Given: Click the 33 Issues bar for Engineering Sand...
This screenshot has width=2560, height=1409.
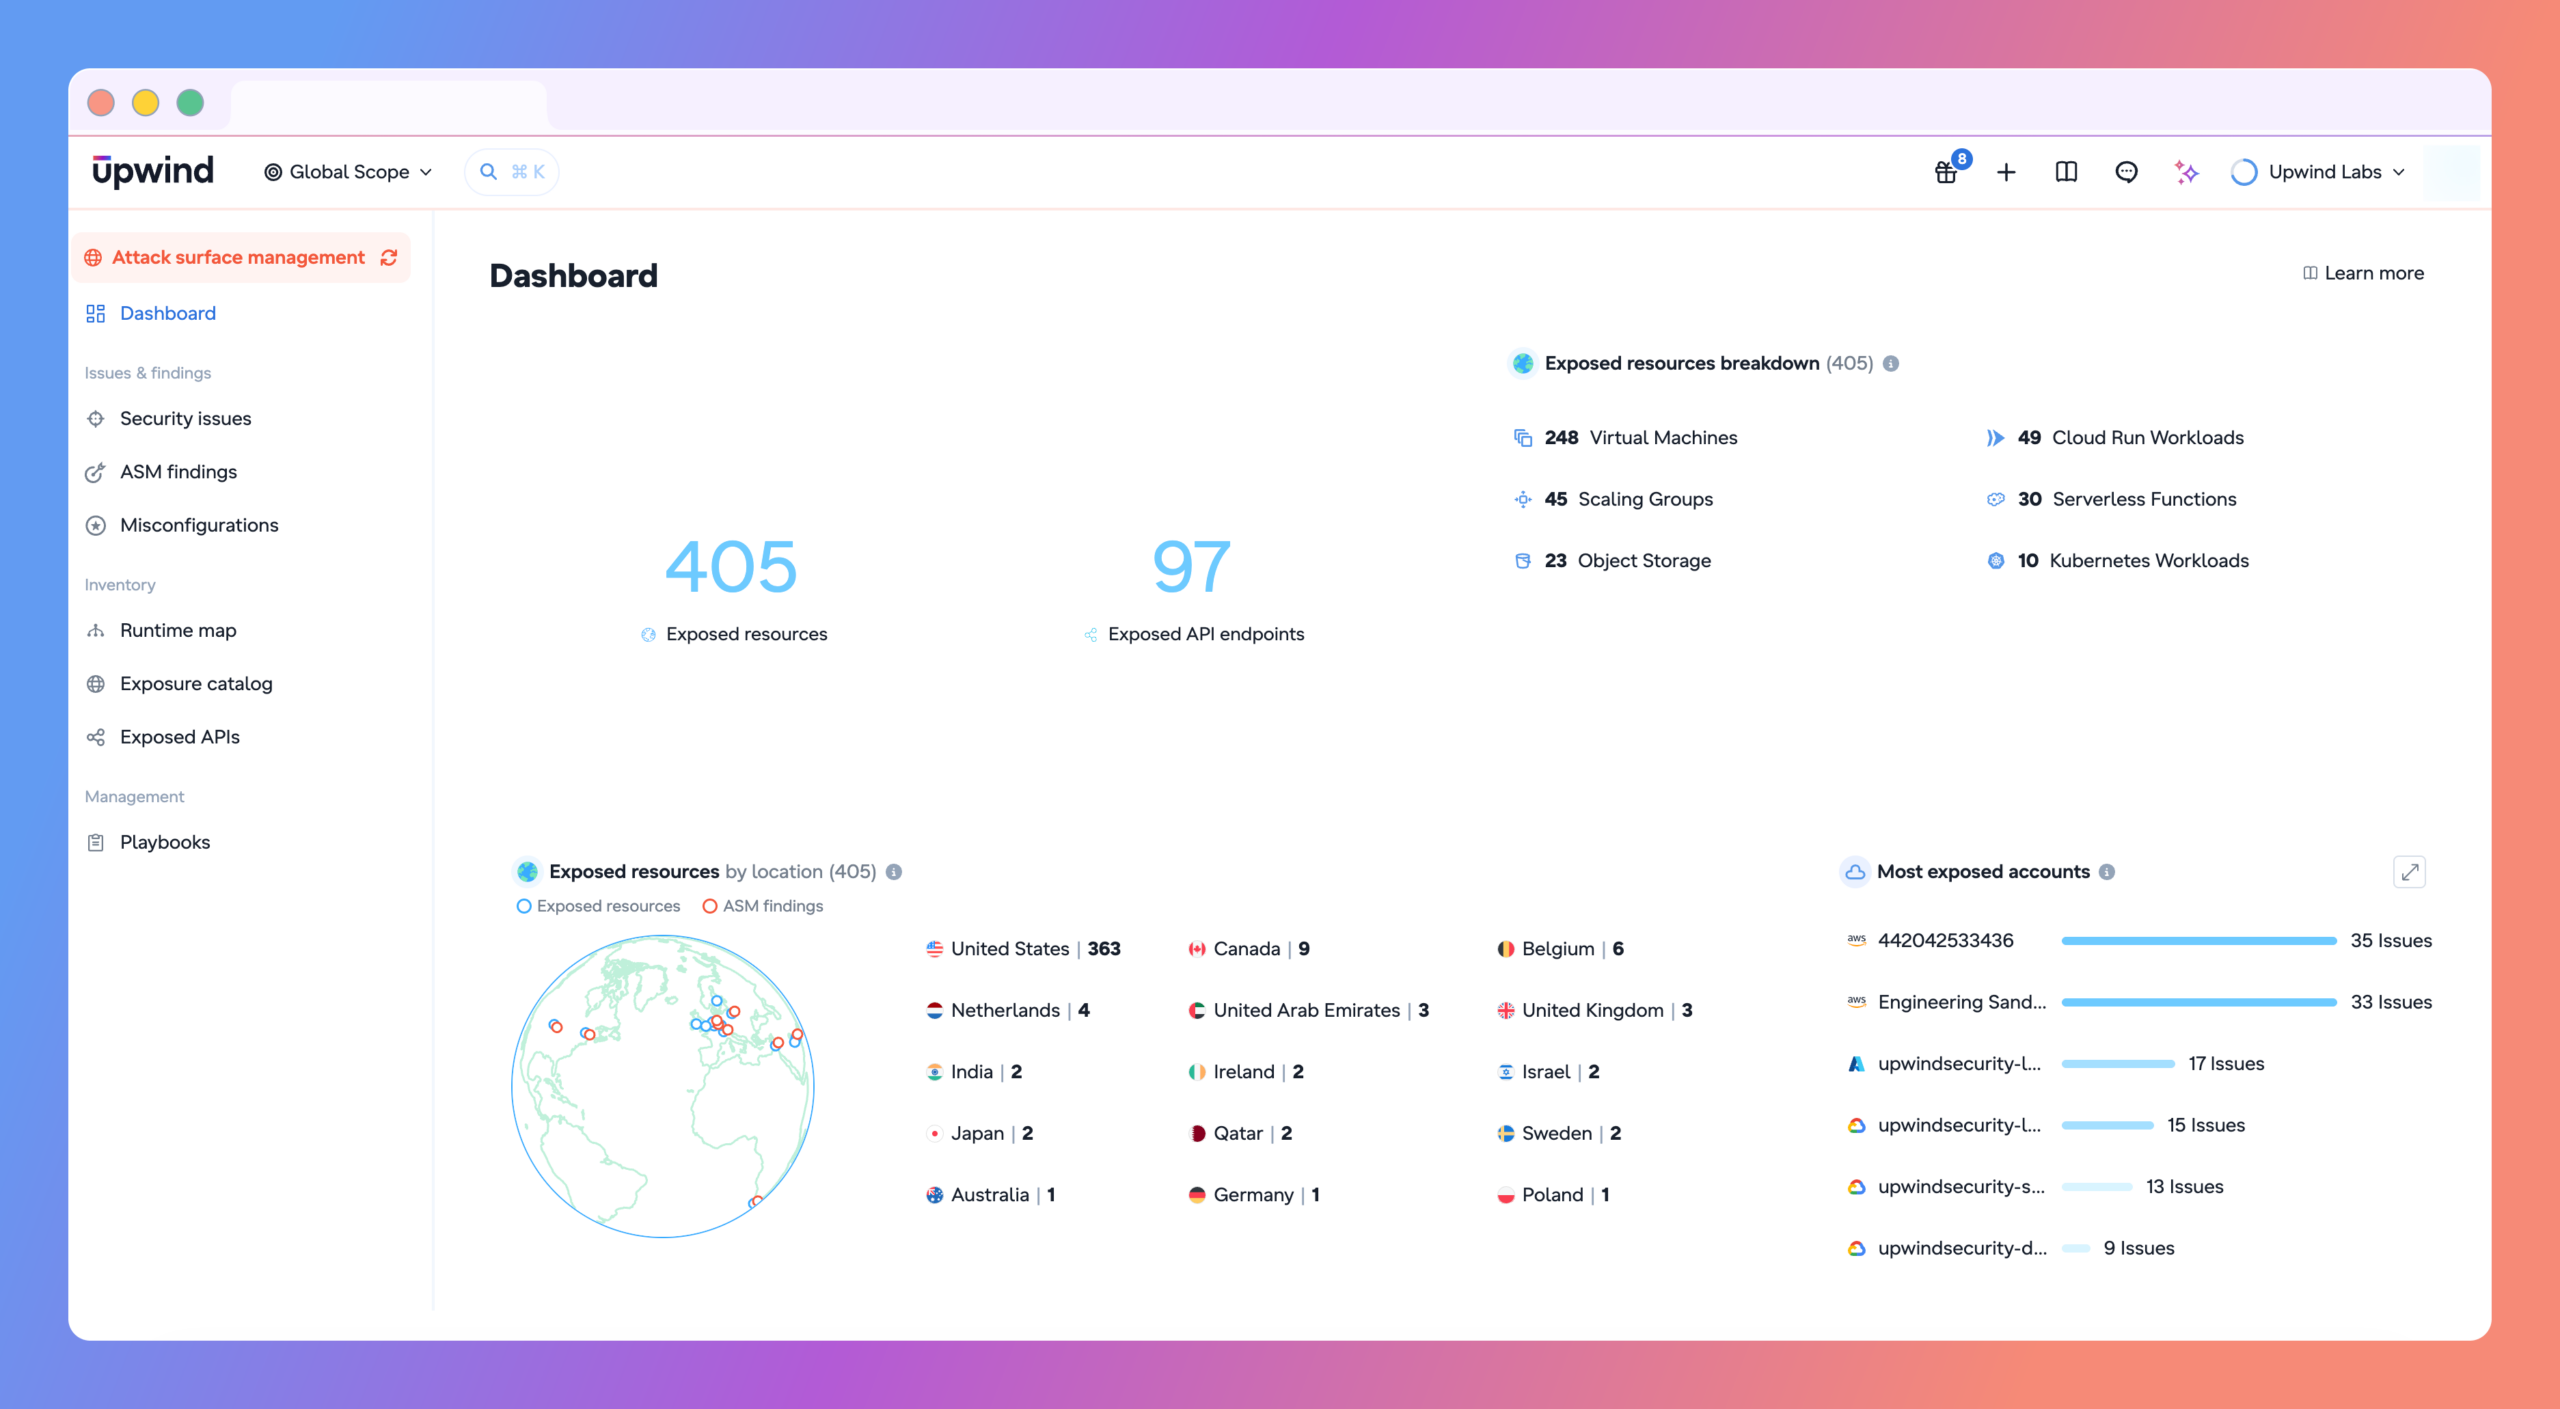Looking at the screenshot, I should [2199, 1002].
